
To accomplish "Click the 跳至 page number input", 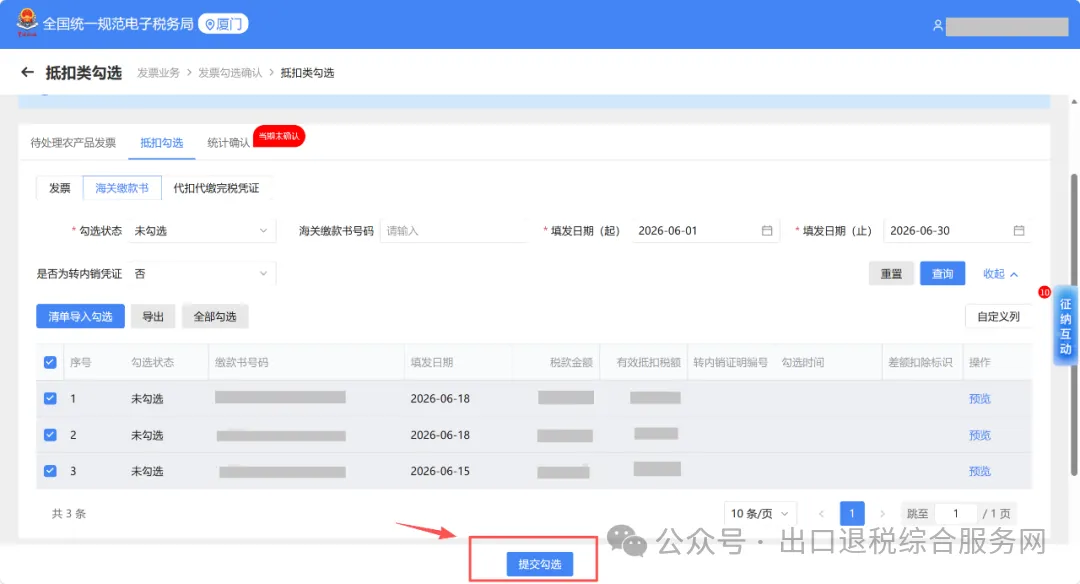I will pos(956,513).
